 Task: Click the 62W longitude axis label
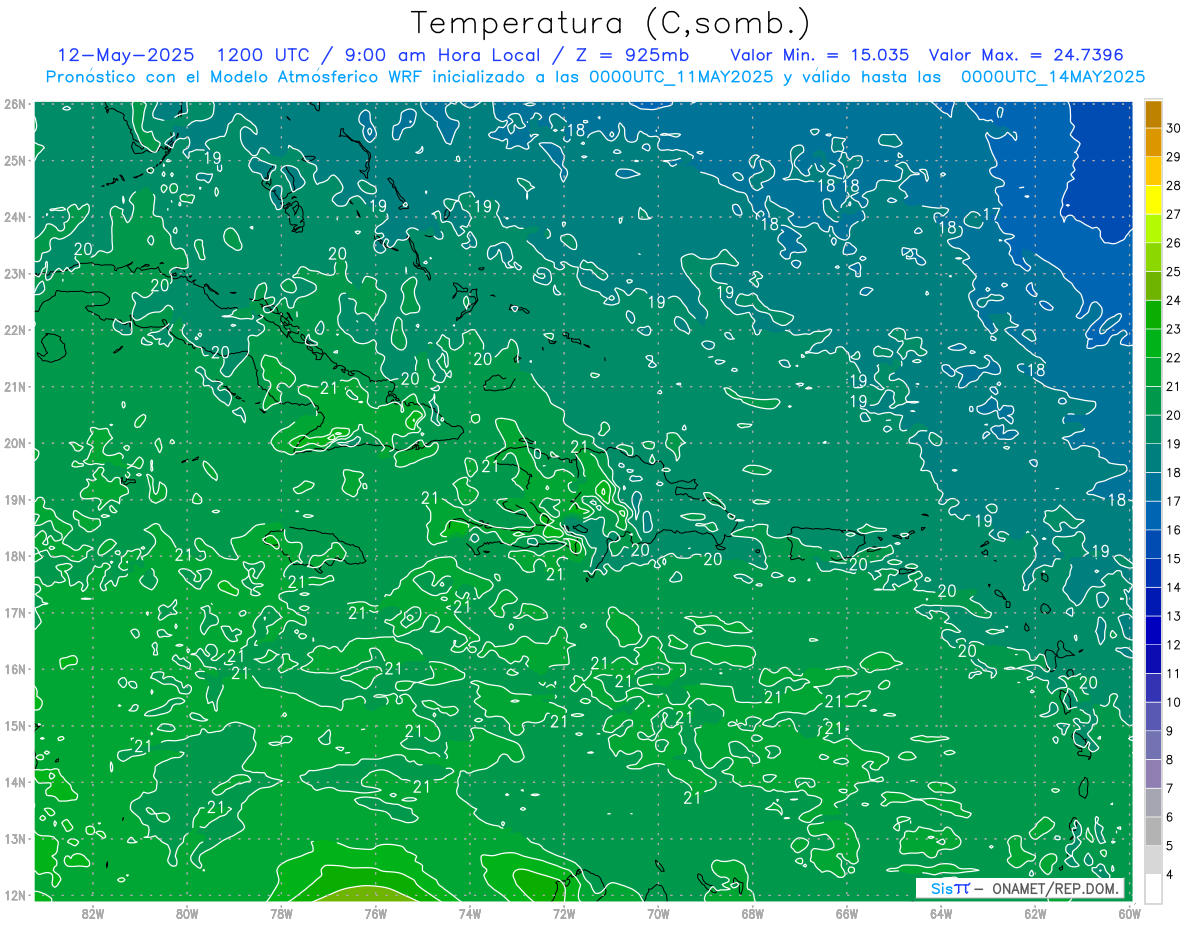1036,913
